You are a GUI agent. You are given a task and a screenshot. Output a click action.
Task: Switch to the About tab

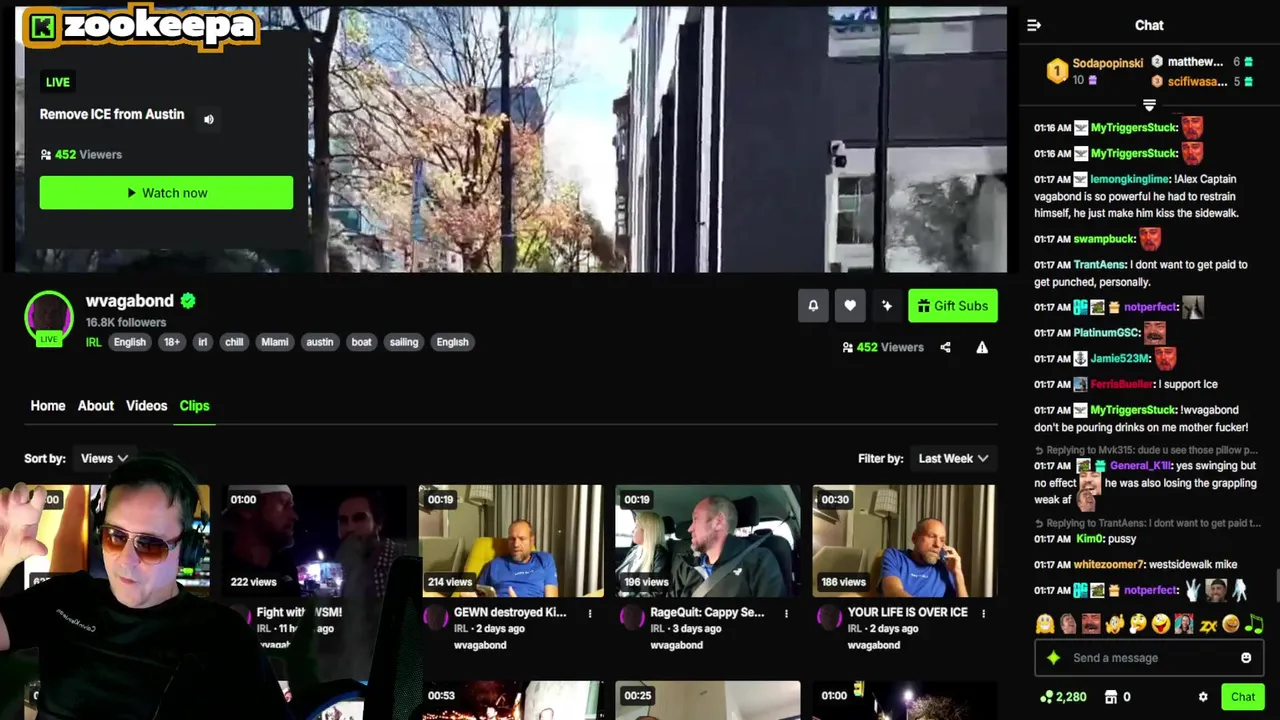coord(96,405)
